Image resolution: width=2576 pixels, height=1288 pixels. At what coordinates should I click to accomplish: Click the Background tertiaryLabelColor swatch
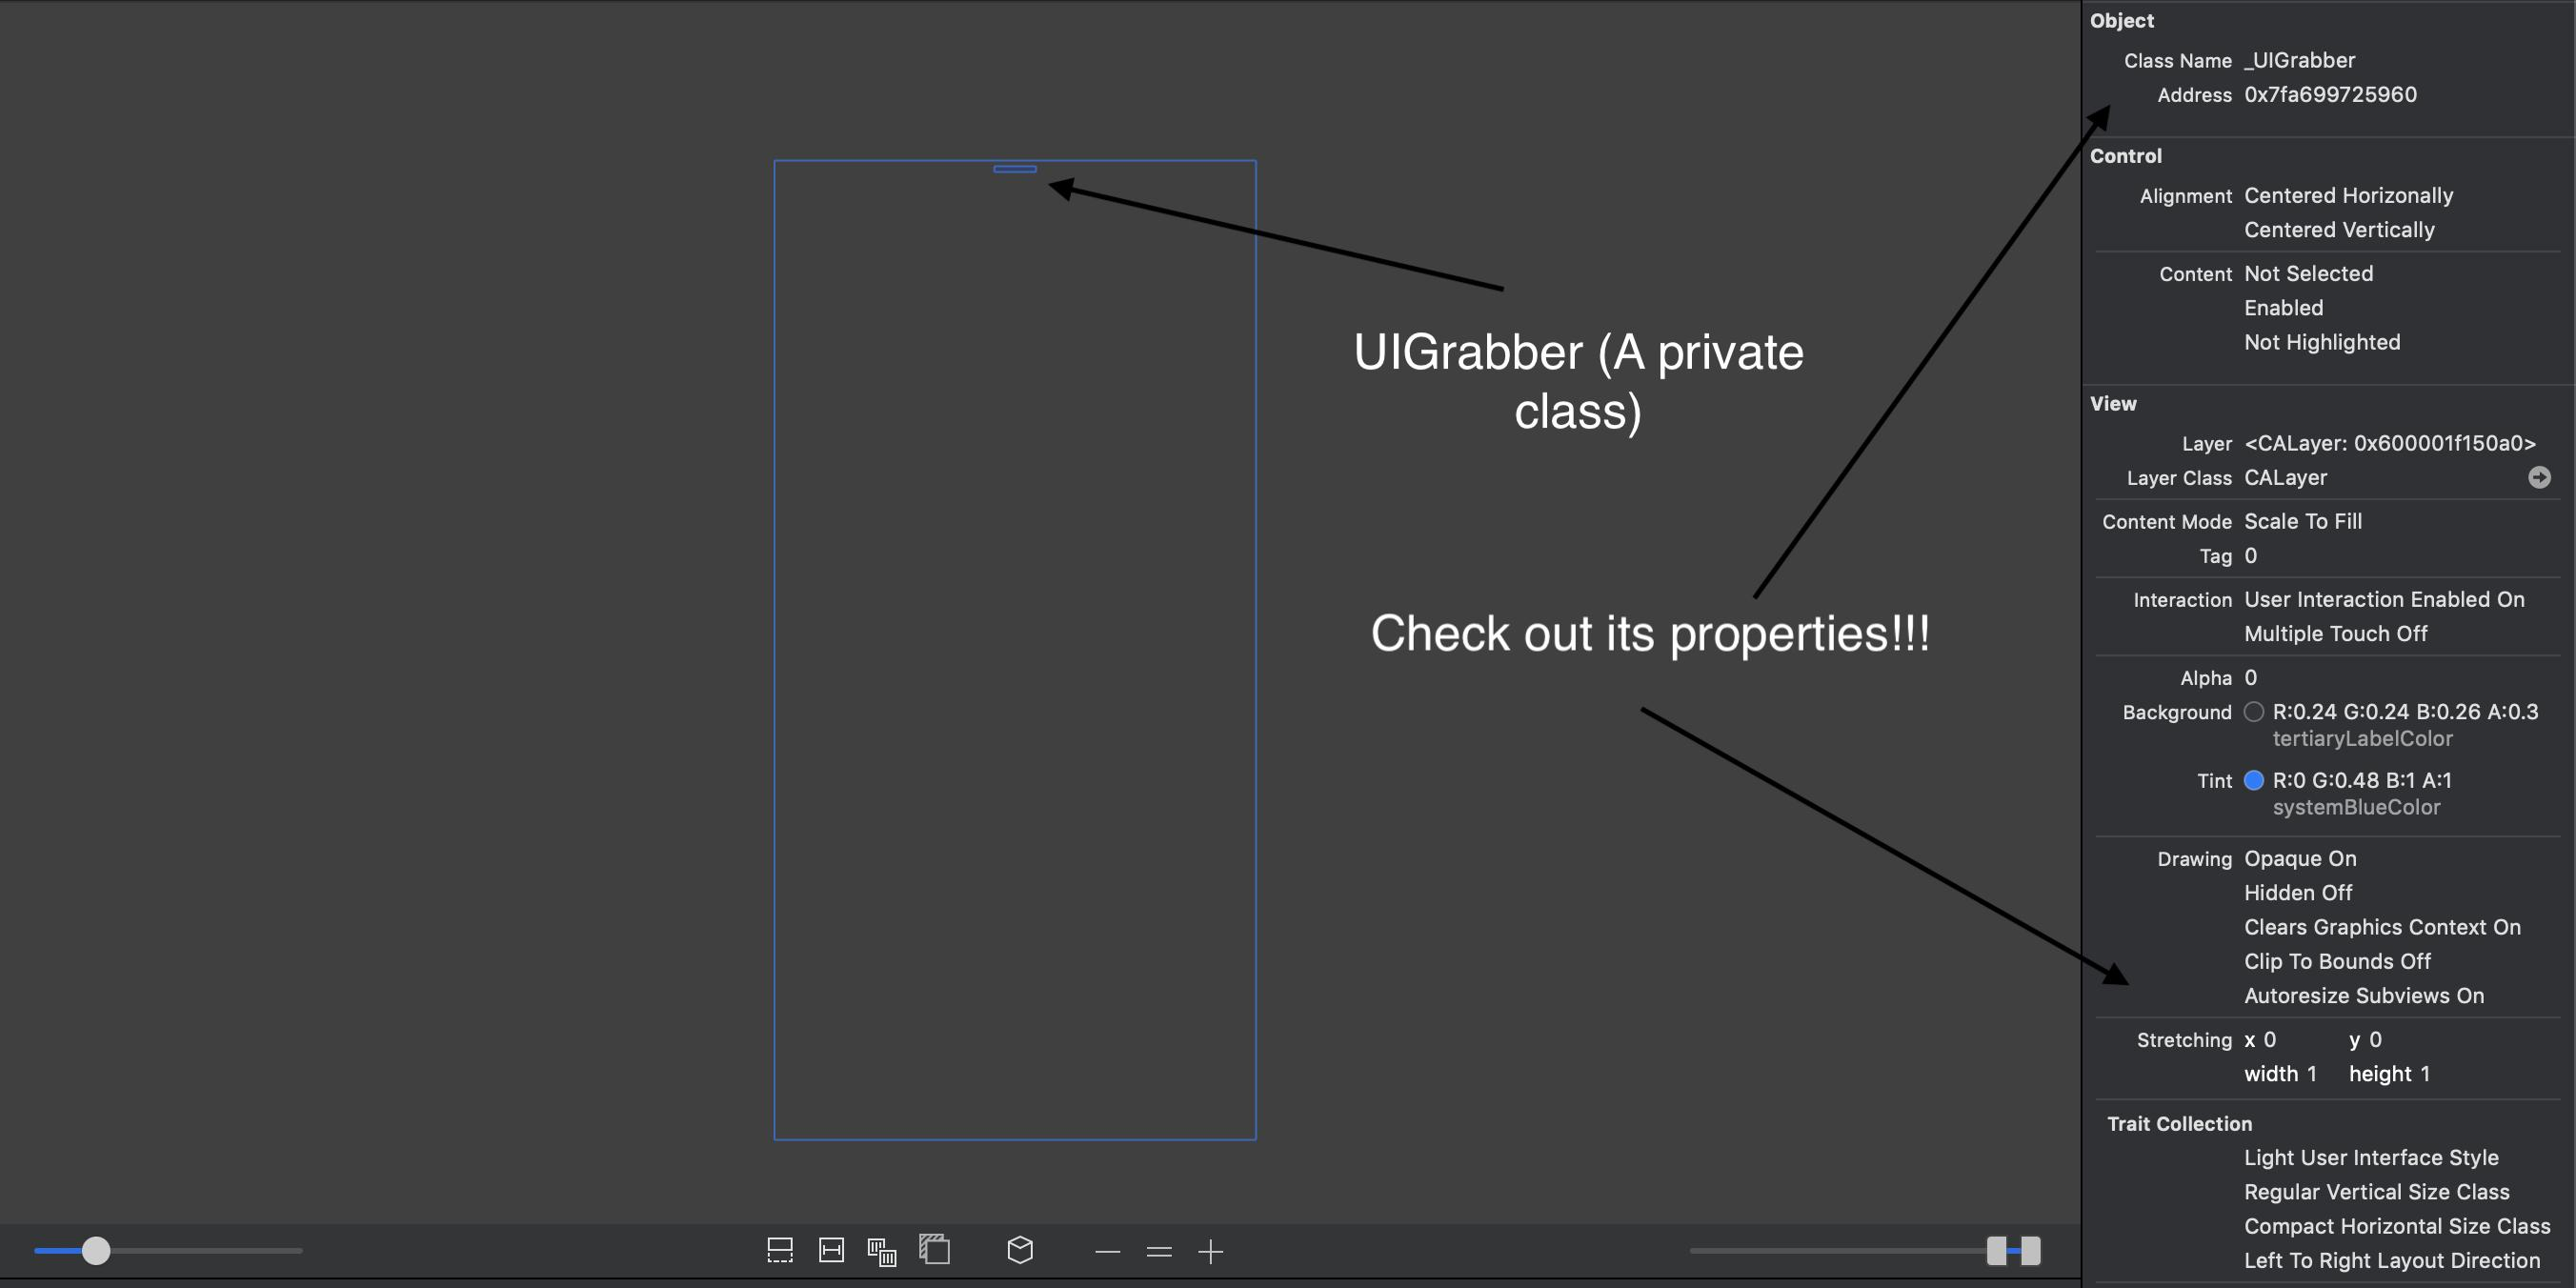point(2254,712)
